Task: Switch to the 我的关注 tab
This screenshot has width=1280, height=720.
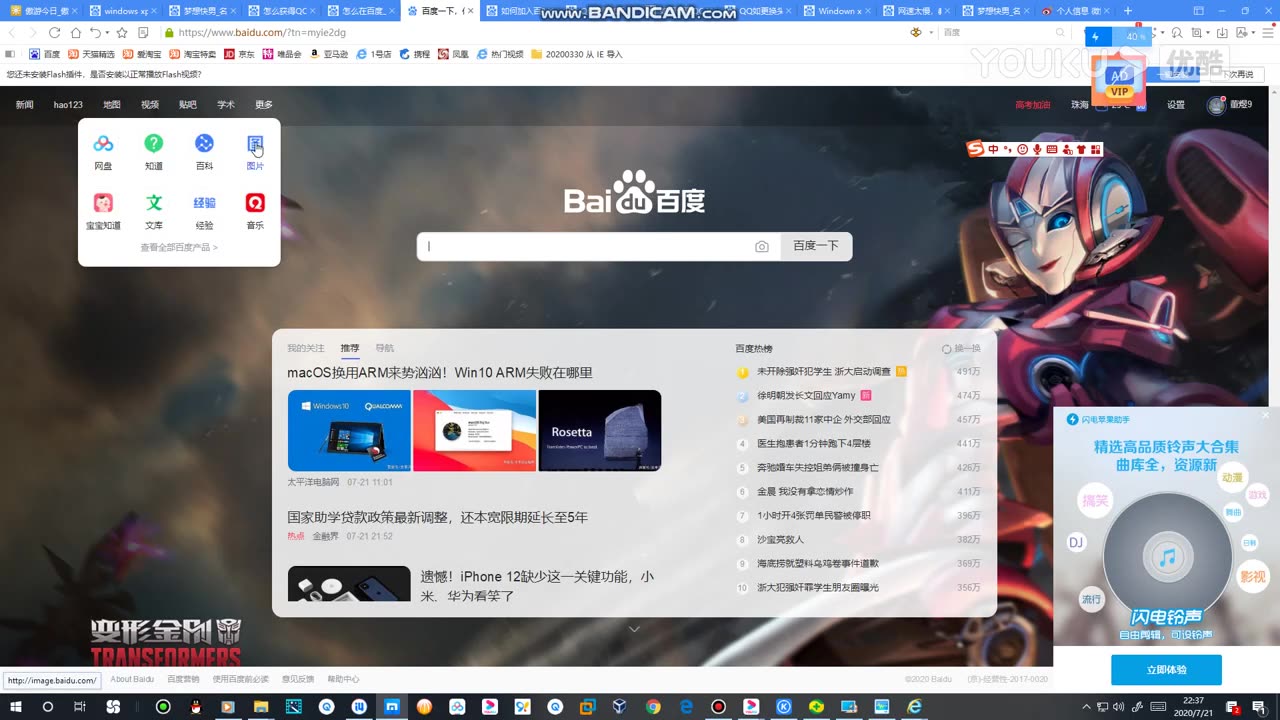Action: tap(306, 348)
